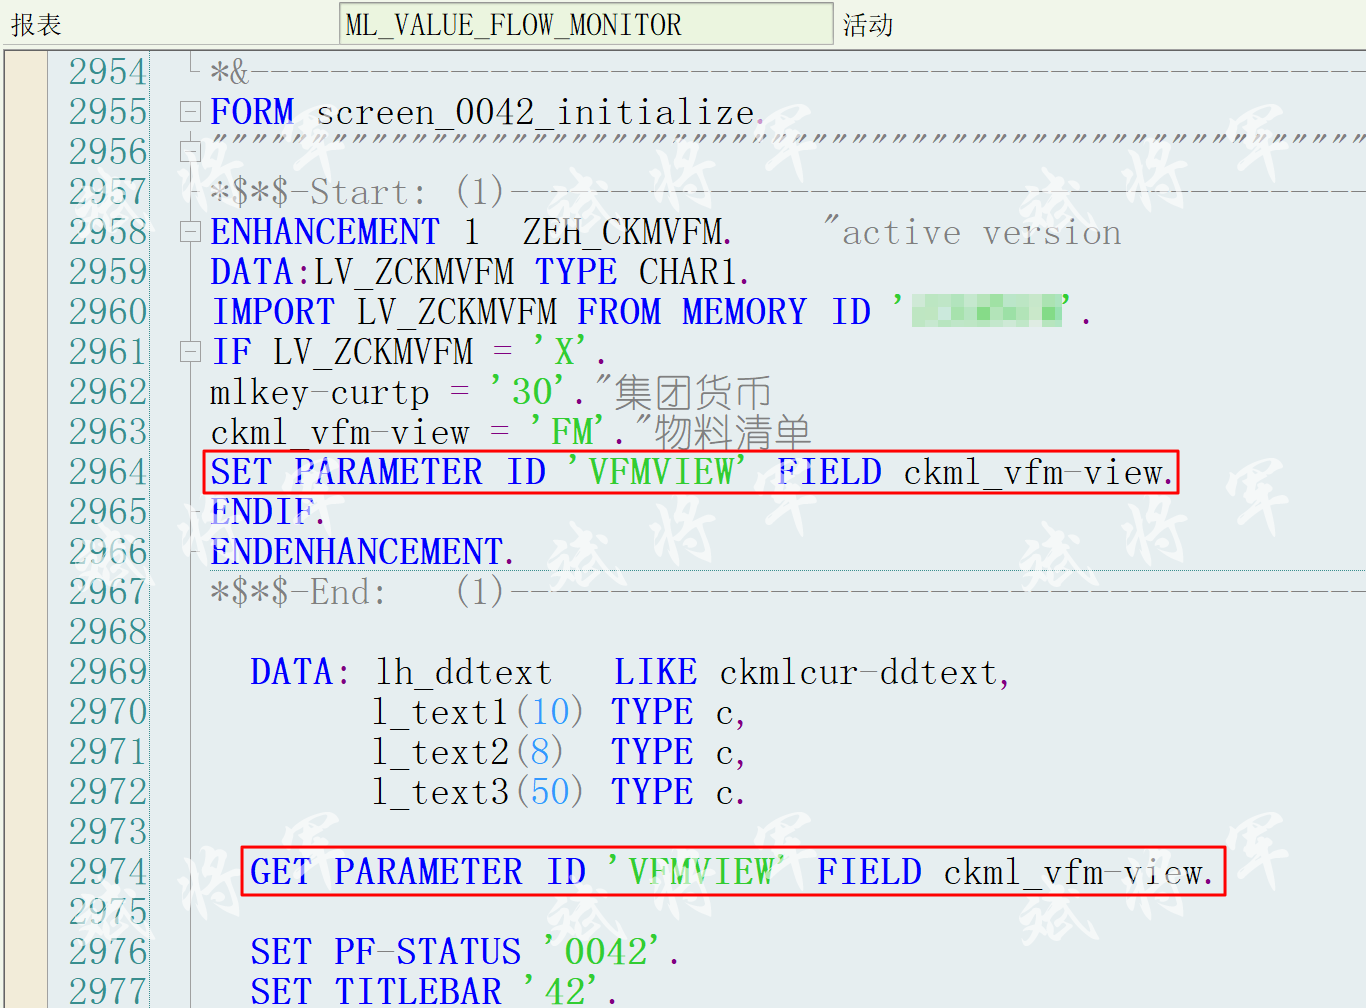Select line number 2977
The image size is (1366, 1008).
107,991
